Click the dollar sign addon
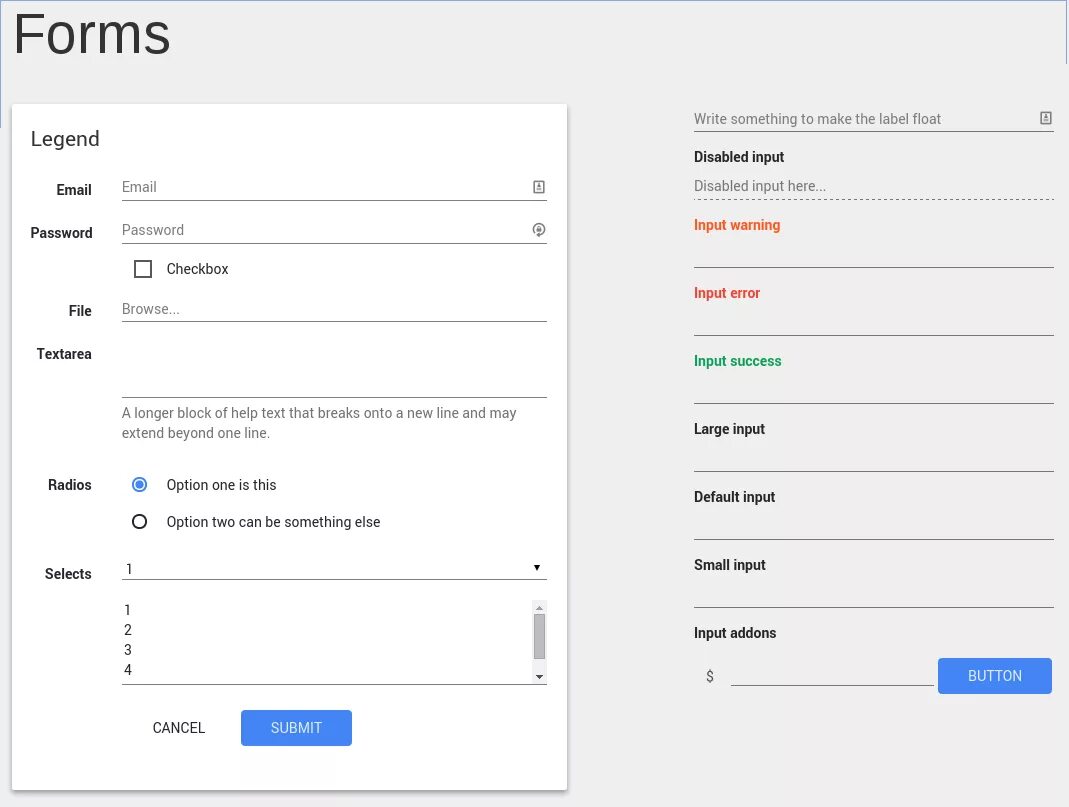 [710, 677]
